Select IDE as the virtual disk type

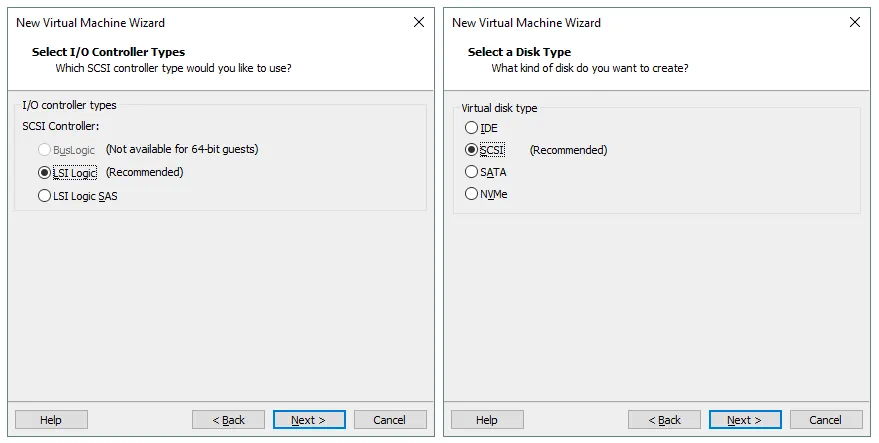[472, 128]
